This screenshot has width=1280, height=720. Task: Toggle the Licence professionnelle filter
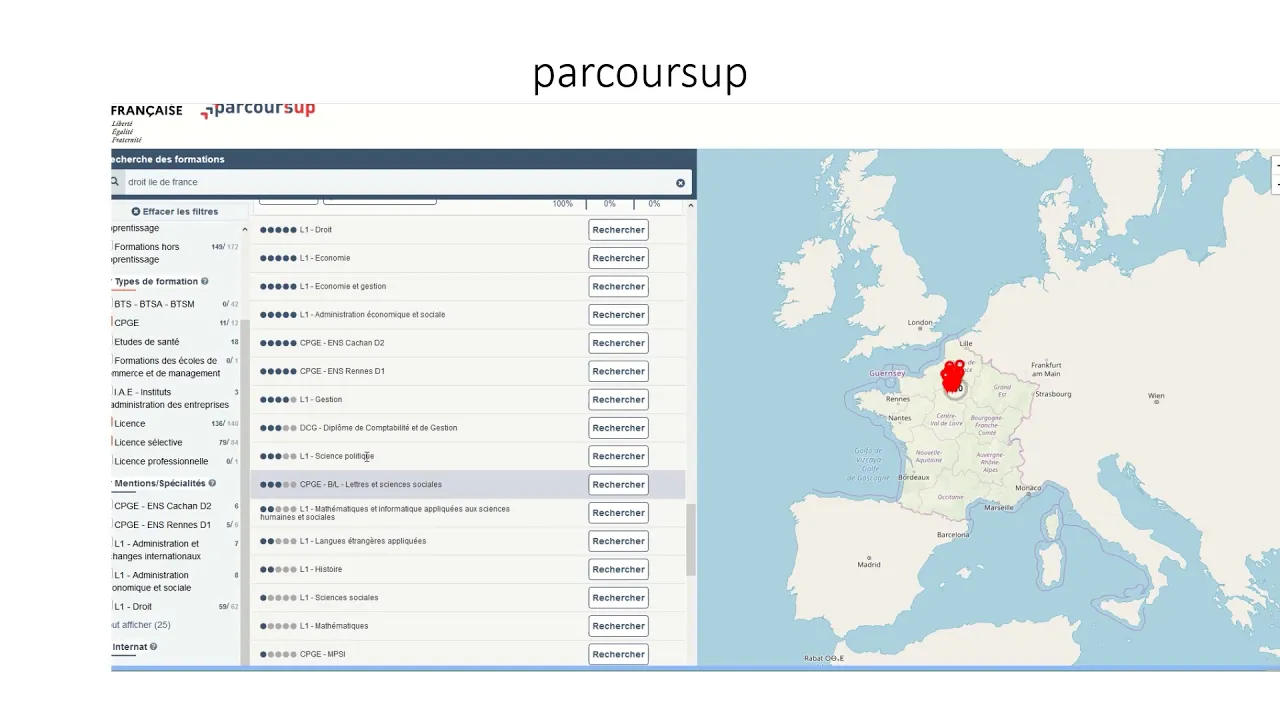(160, 462)
